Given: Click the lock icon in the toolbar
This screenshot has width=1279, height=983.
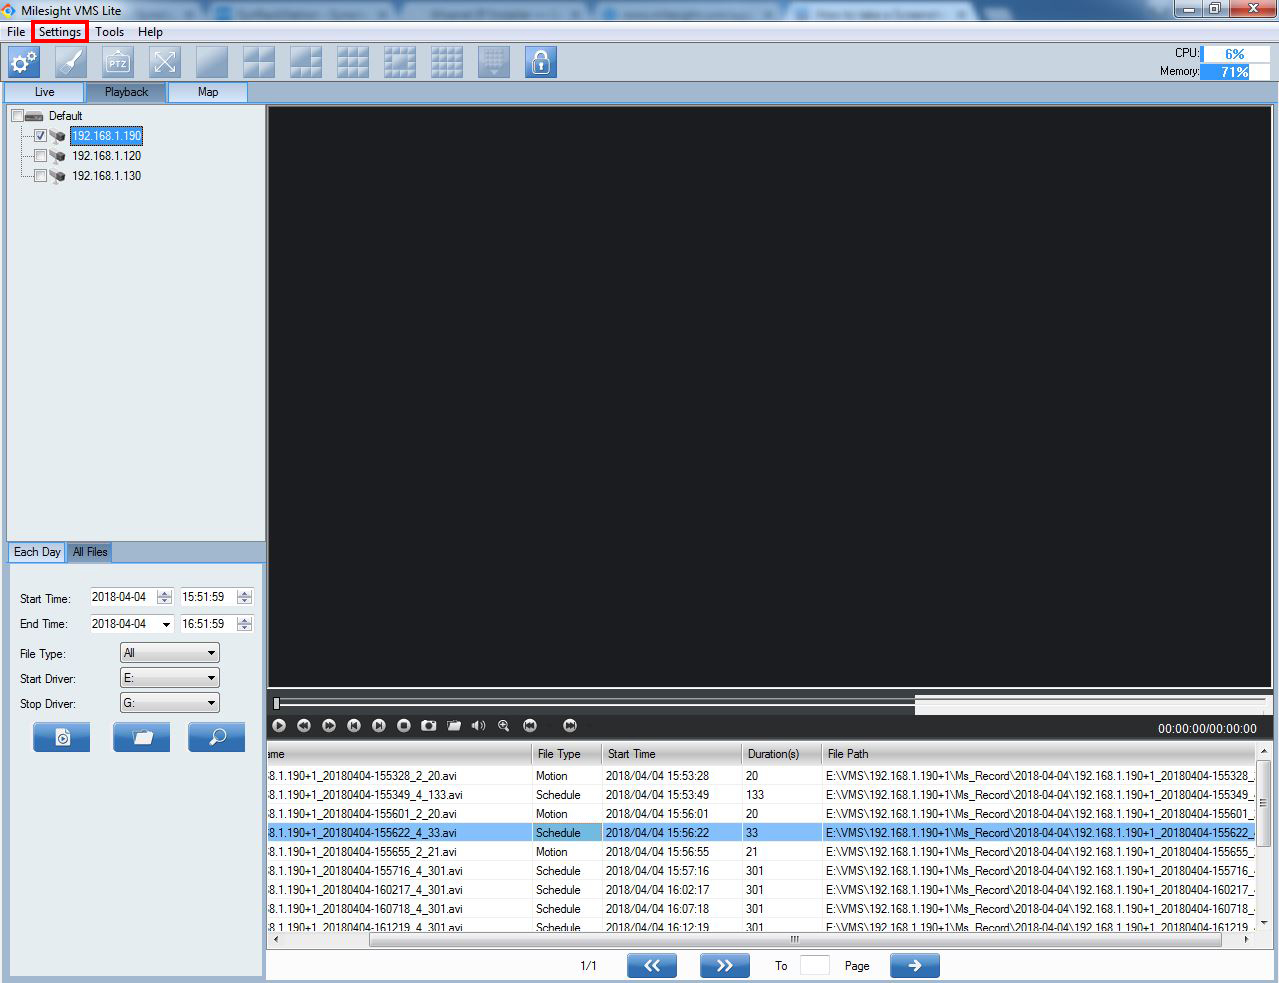Looking at the screenshot, I should tap(540, 62).
